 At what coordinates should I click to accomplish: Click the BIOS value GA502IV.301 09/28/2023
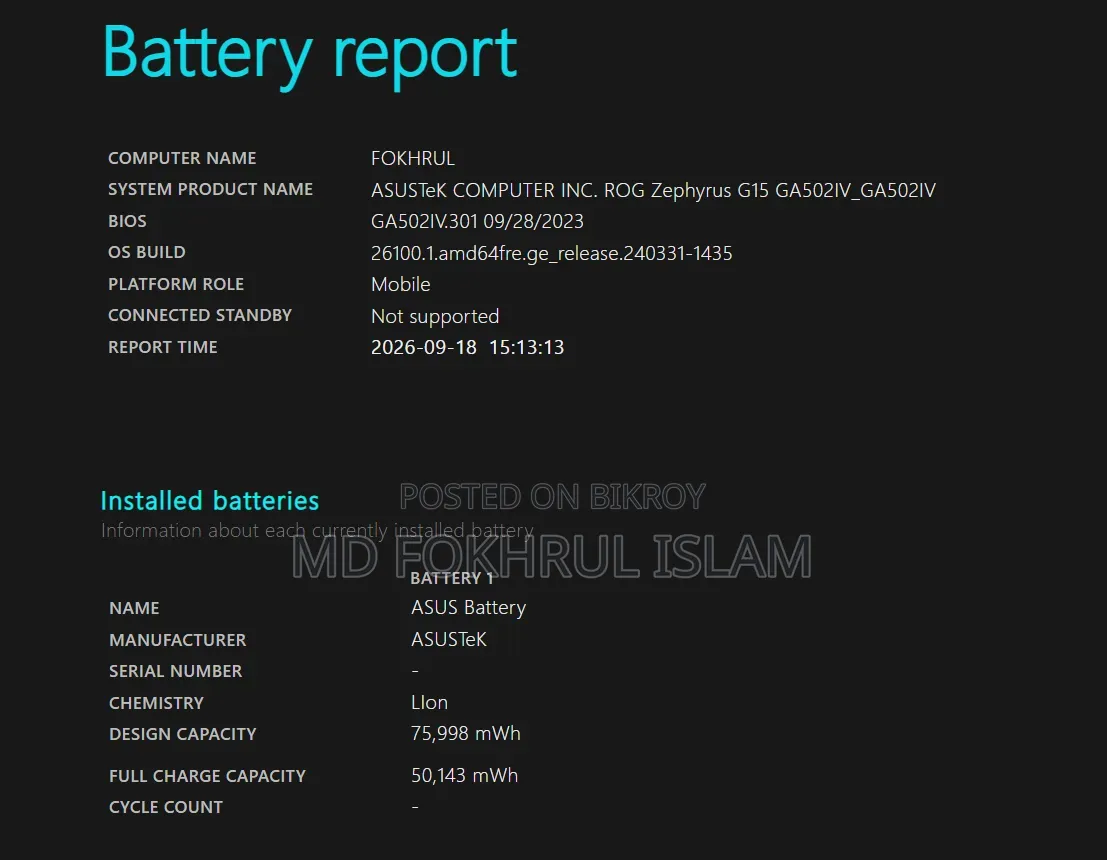point(477,222)
